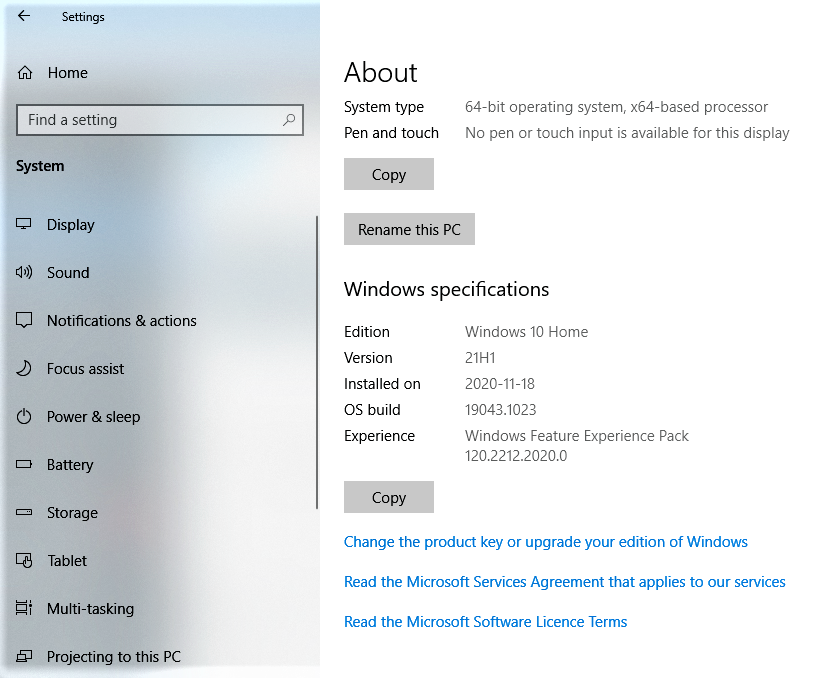This screenshot has width=821, height=678.
Task: Click the Sound speaker icon
Action: tap(24, 272)
